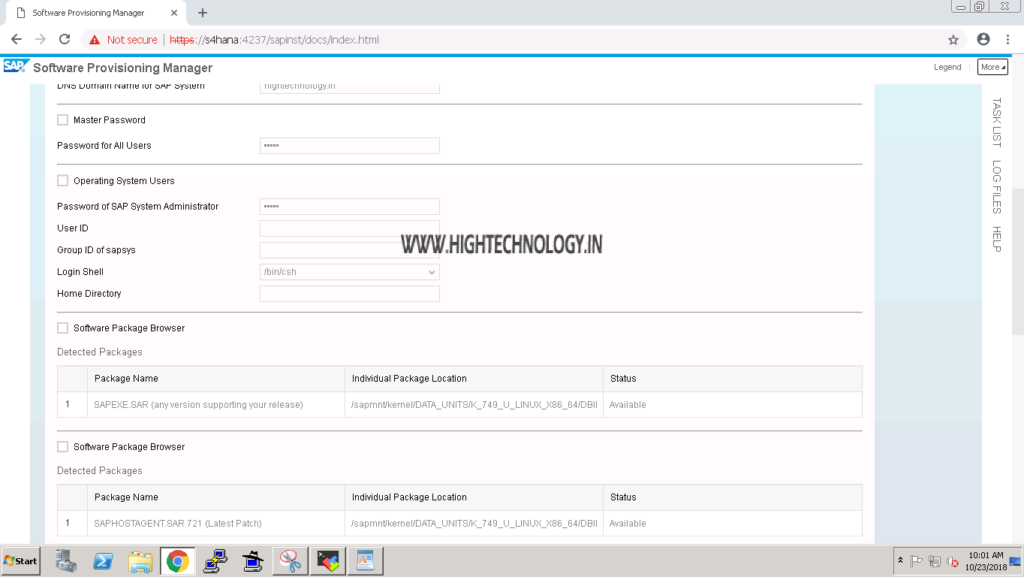The height and width of the screenshot is (577, 1024).
Task: Click the Home Directory input field
Action: tap(349, 294)
